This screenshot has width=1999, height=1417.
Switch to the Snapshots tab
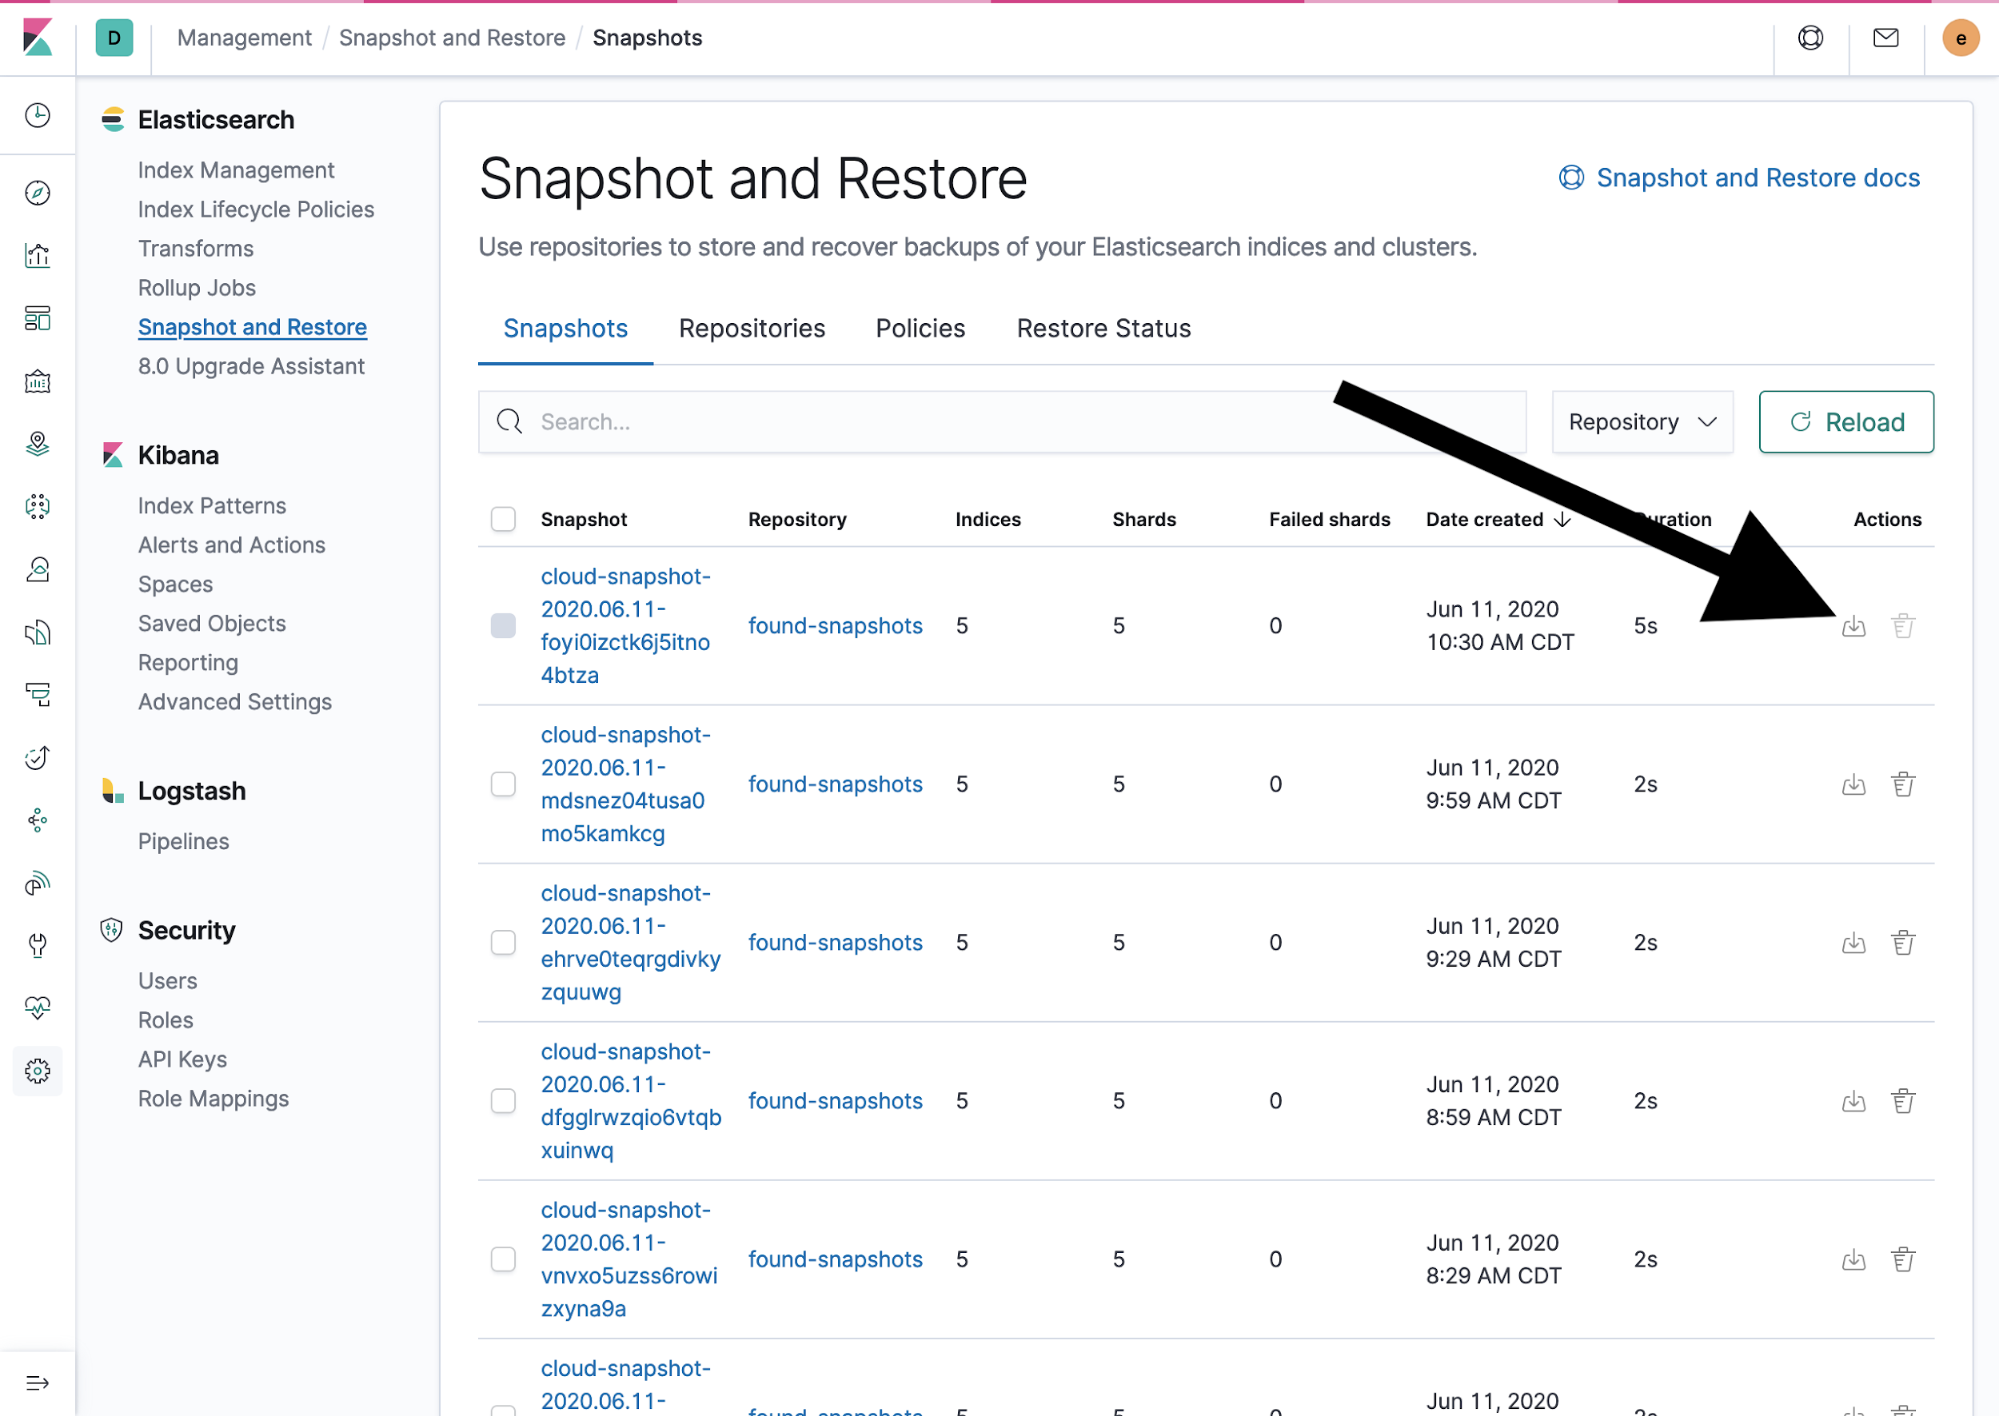[x=565, y=329]
